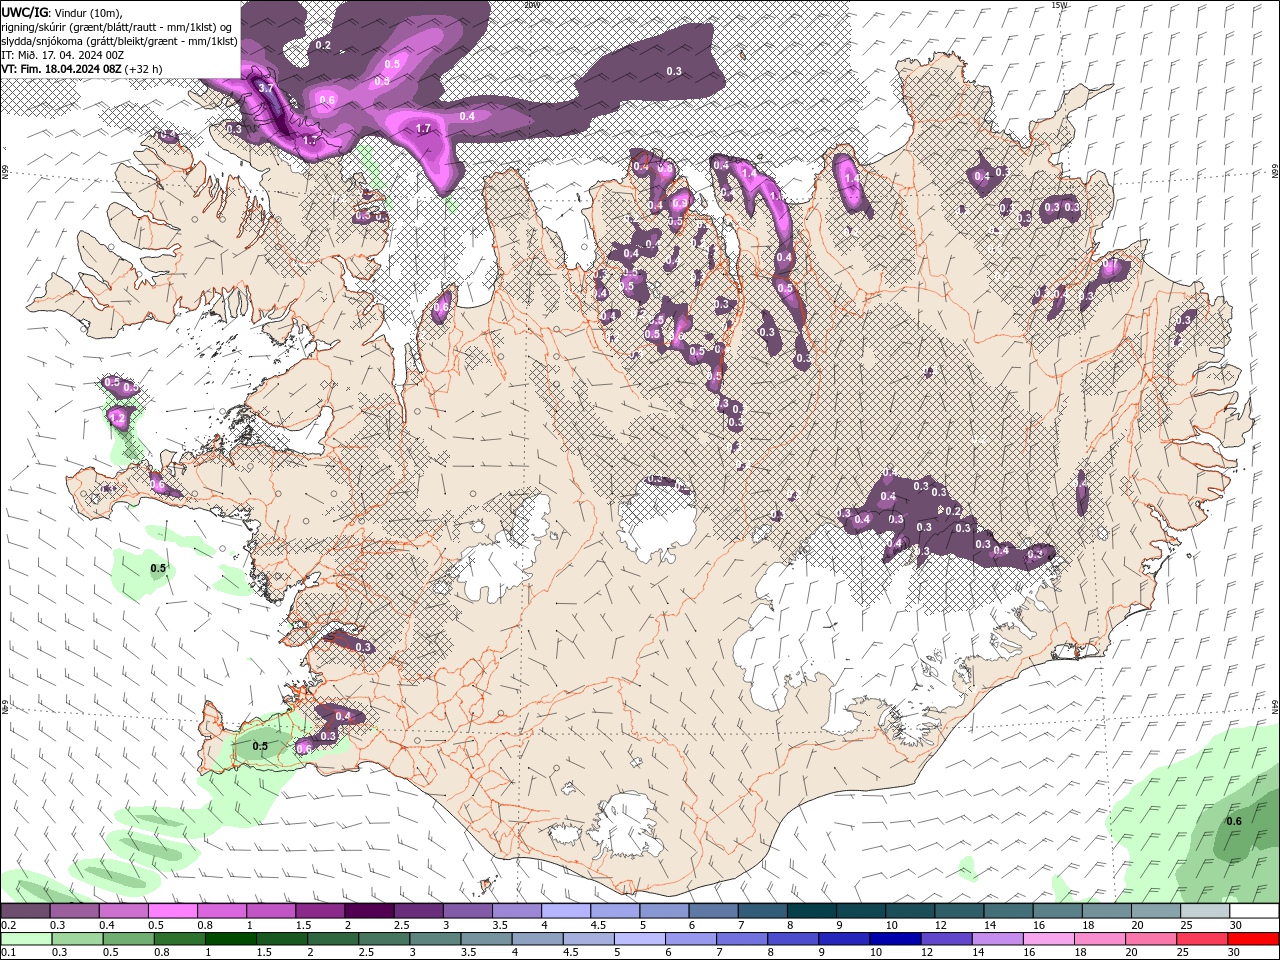Click the '0.1' label in the lower legend row

coord(9,952)
